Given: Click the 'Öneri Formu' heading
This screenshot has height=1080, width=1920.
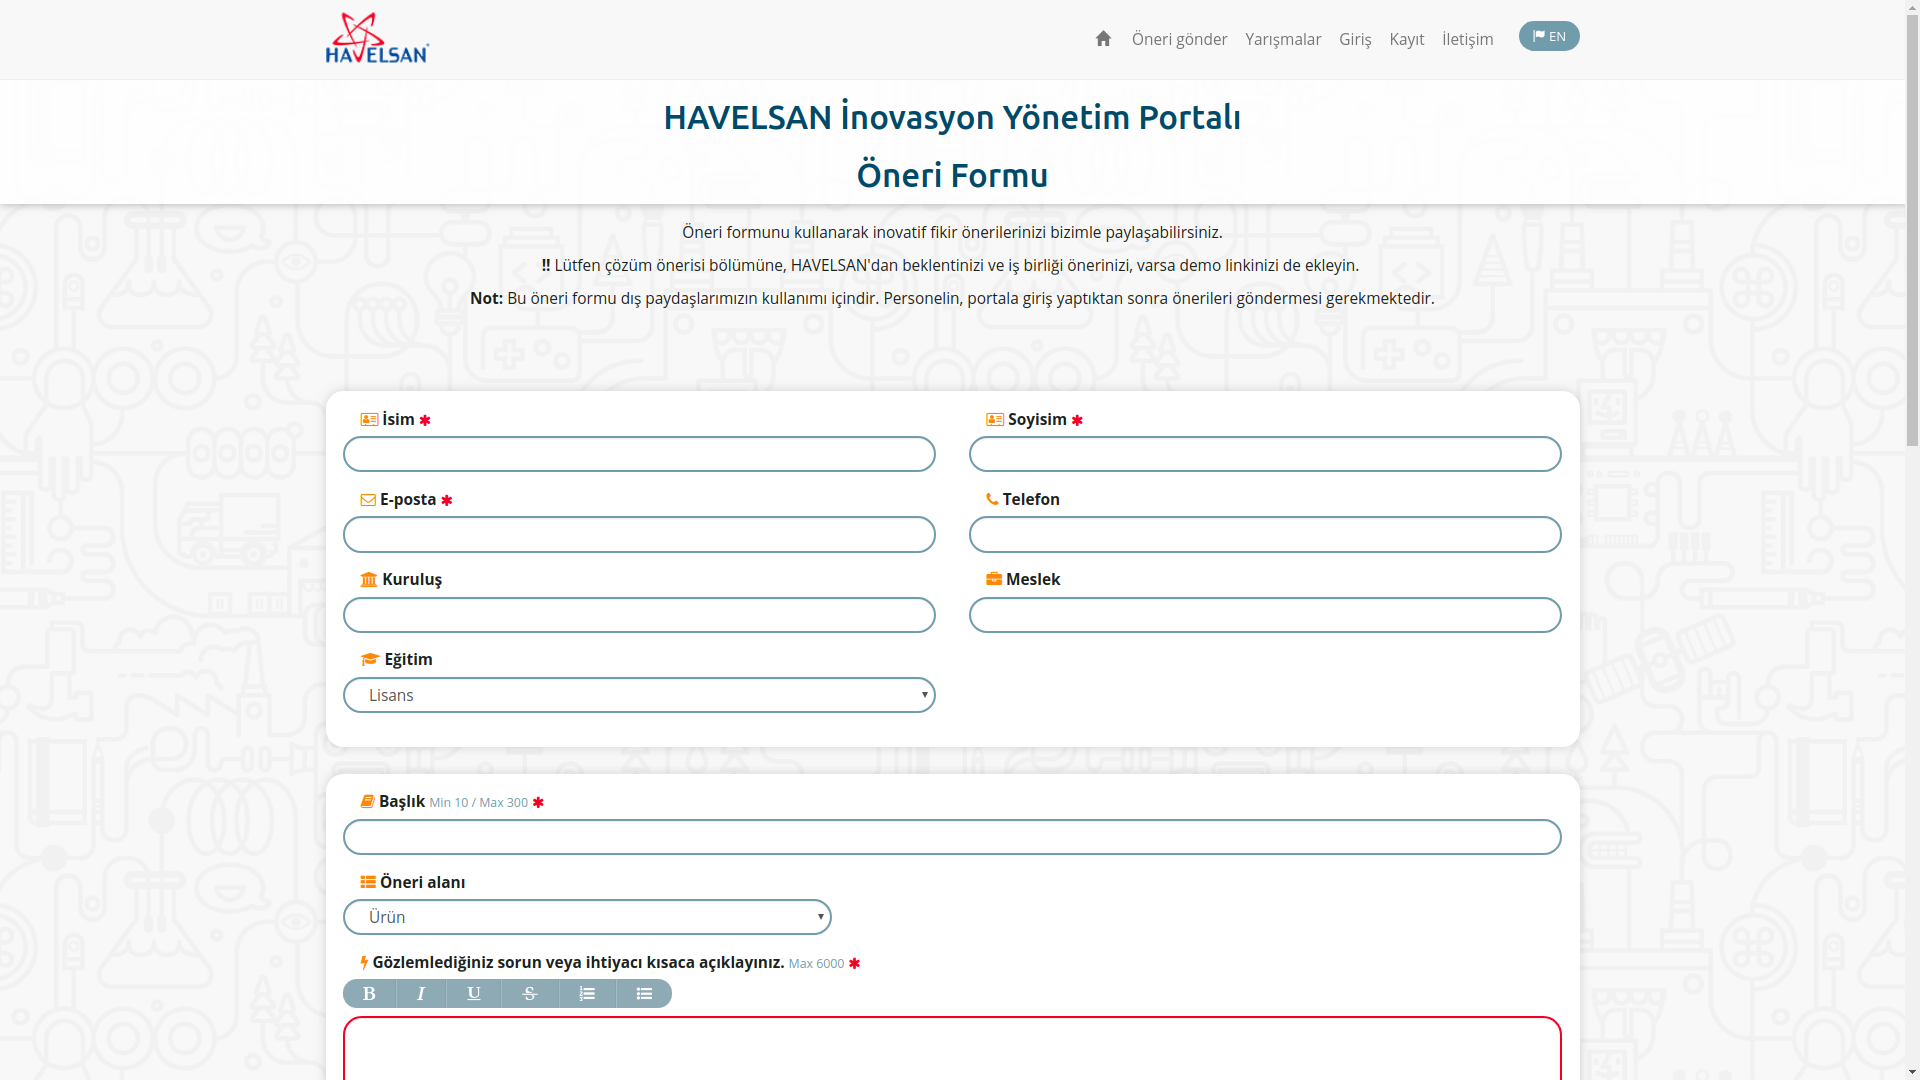Looking at the screenshot, I should [952, 175].
